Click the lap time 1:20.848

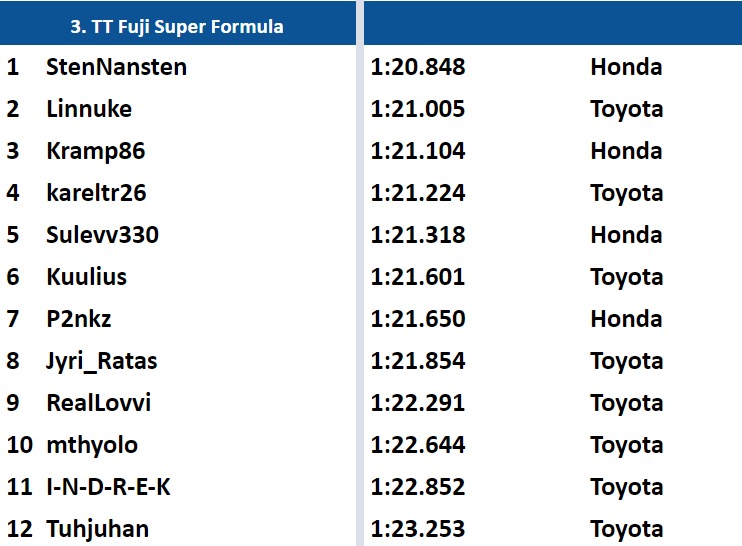coord(418,67)
